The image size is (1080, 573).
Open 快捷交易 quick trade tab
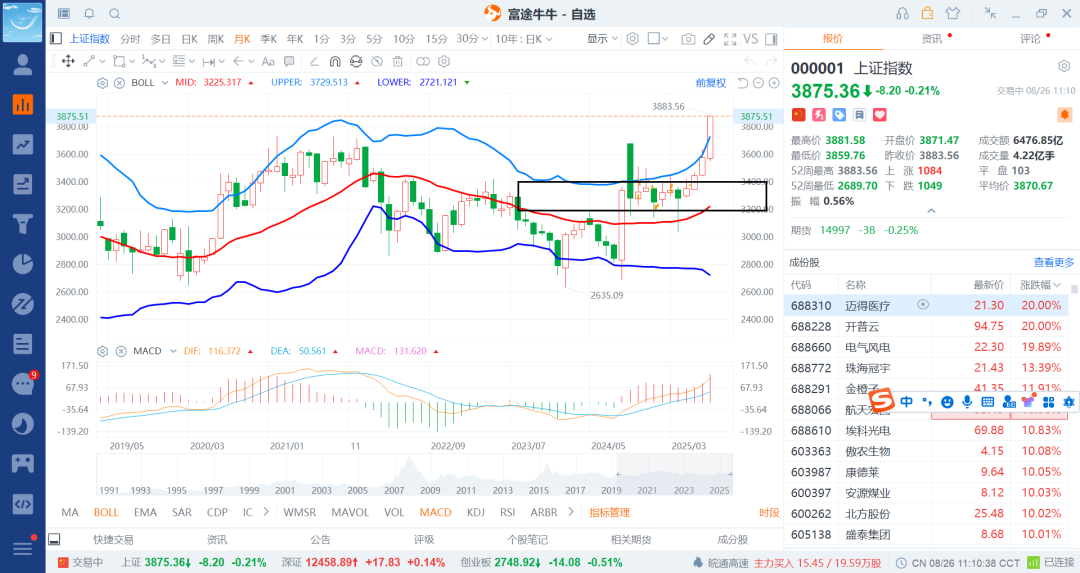tap(114, 540)
